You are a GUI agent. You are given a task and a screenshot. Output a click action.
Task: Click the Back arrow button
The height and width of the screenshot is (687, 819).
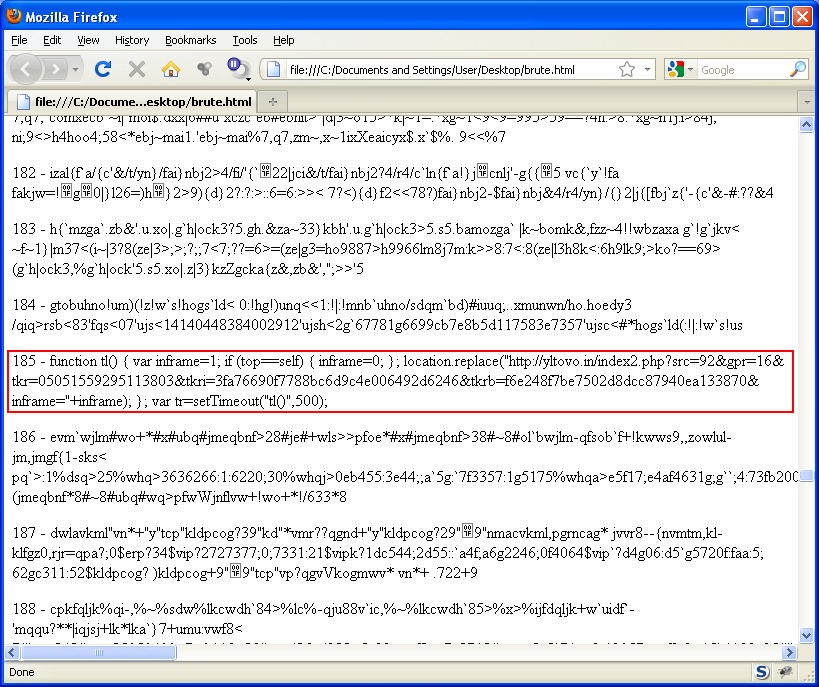tap(26, 69)
